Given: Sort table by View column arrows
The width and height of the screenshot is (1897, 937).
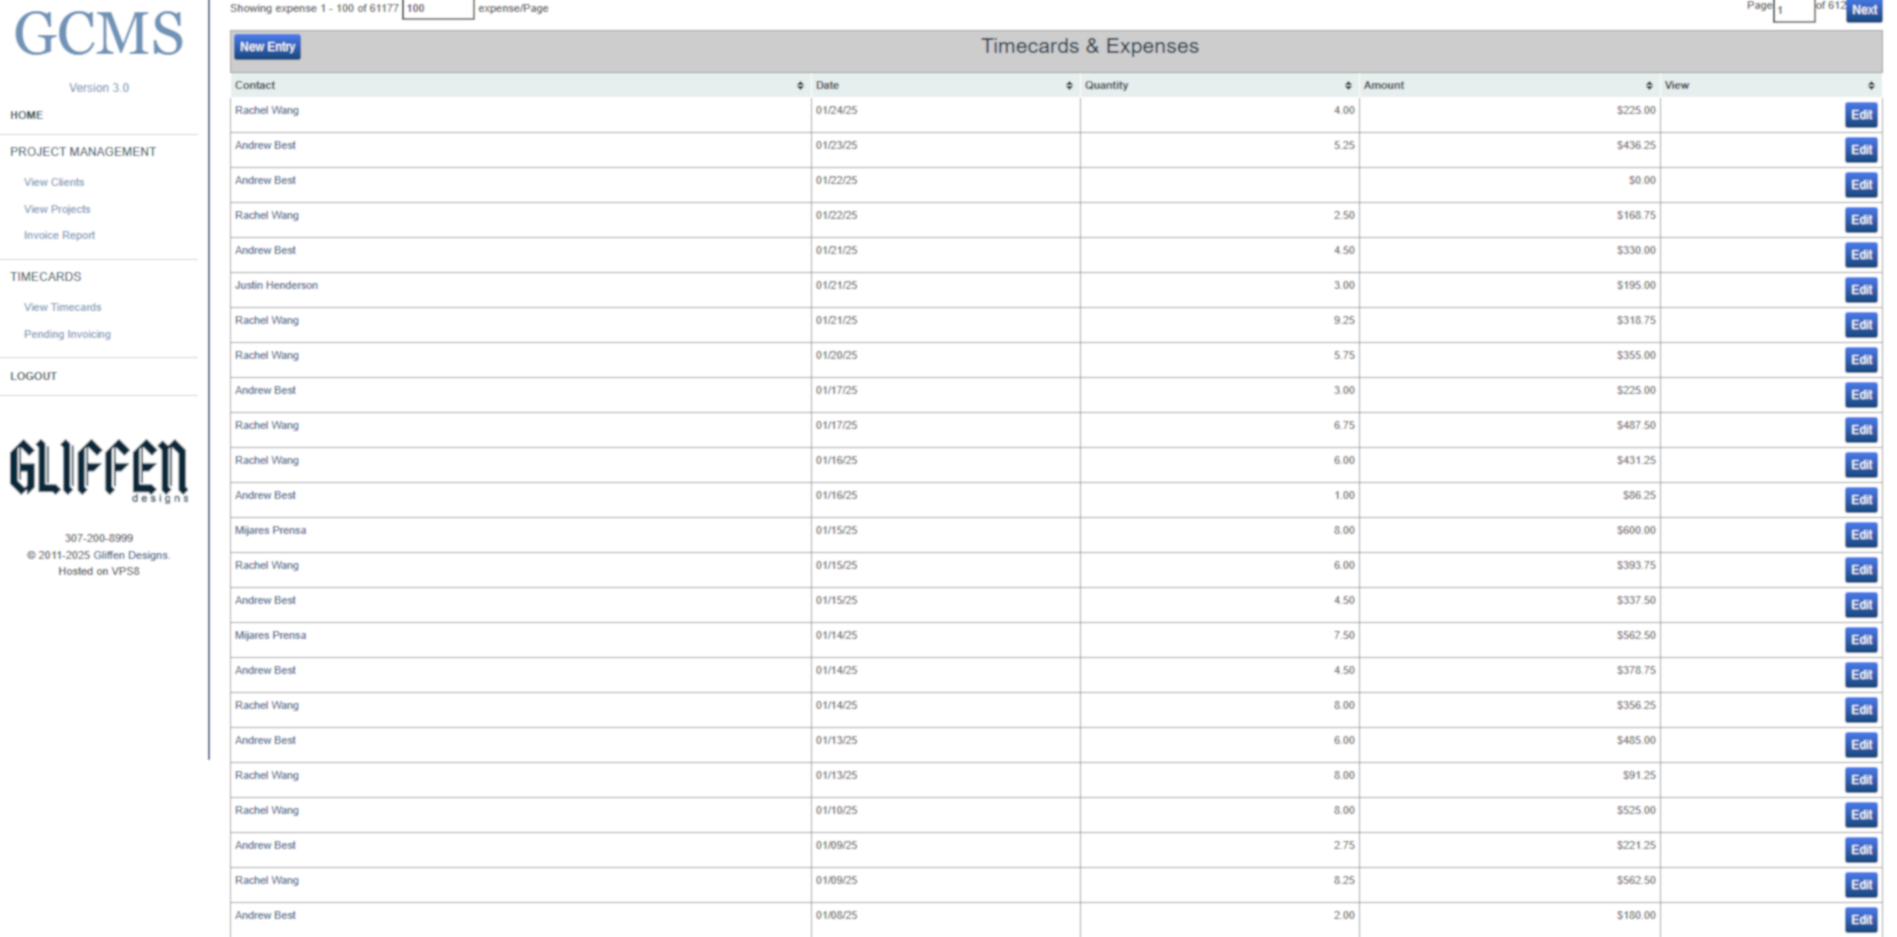Looking at the screenshot, I should coord(1871,86).
